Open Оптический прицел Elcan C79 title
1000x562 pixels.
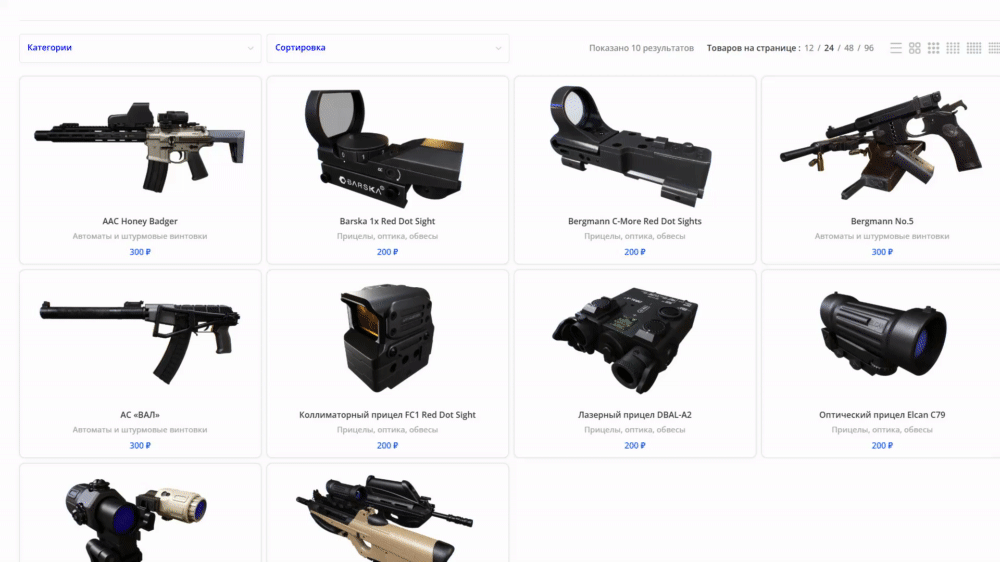click(x=882, y=415)
